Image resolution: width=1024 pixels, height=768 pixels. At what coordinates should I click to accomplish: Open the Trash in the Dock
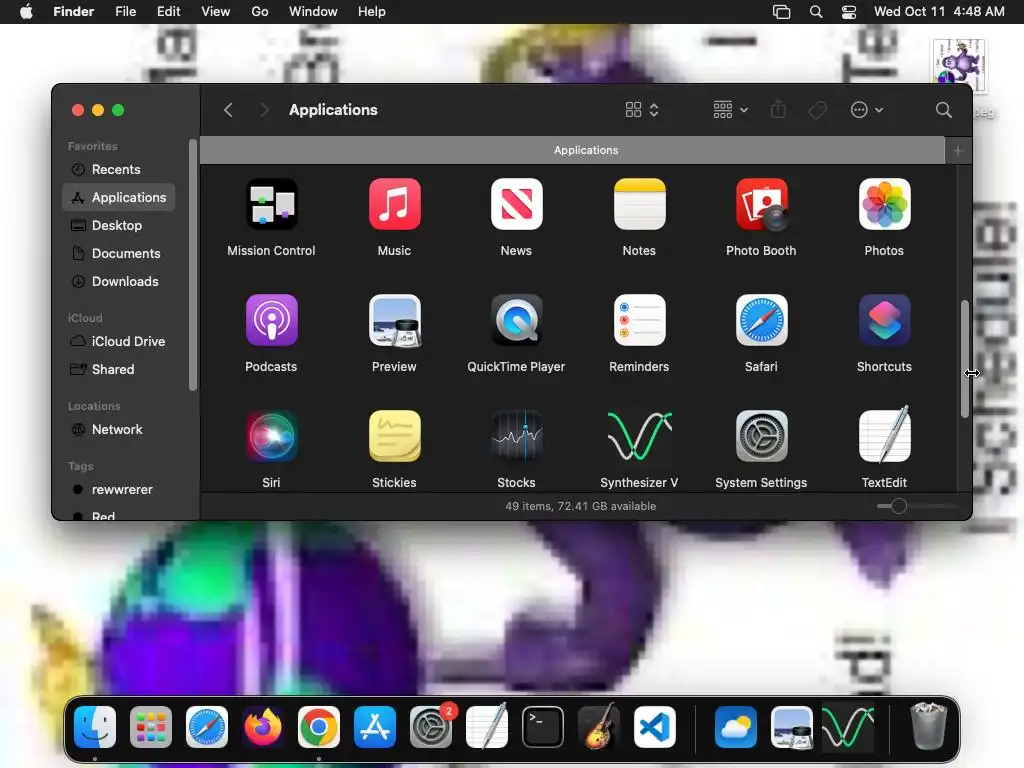click(x=928, y=726)
